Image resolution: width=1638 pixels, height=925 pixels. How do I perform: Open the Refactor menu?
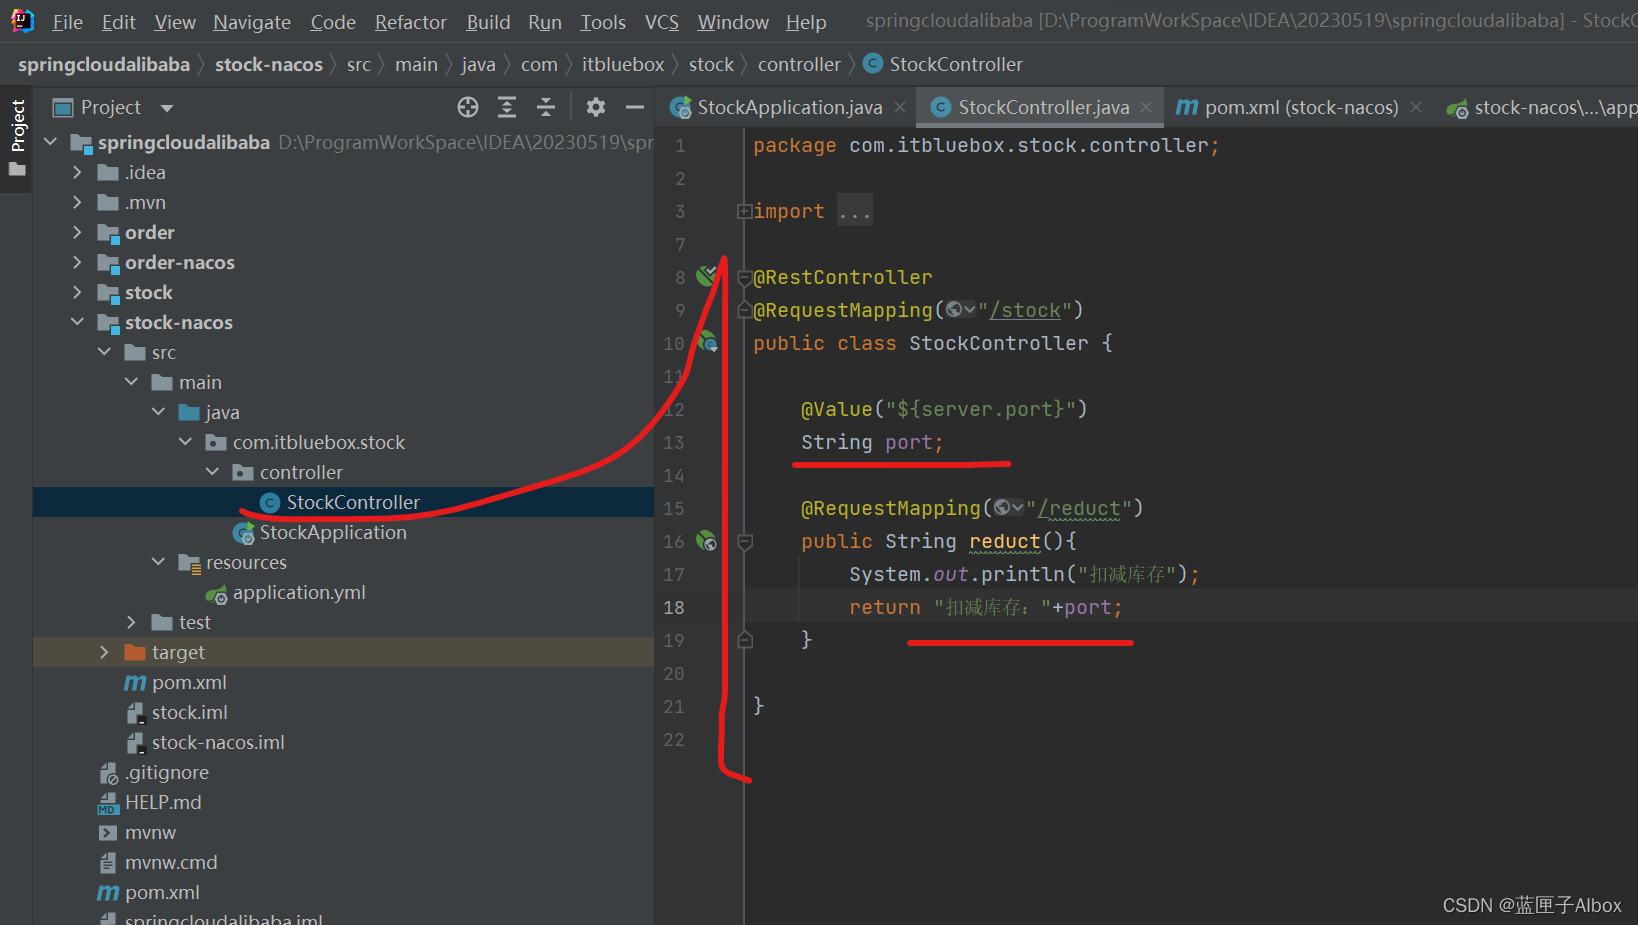pos(410,22)
